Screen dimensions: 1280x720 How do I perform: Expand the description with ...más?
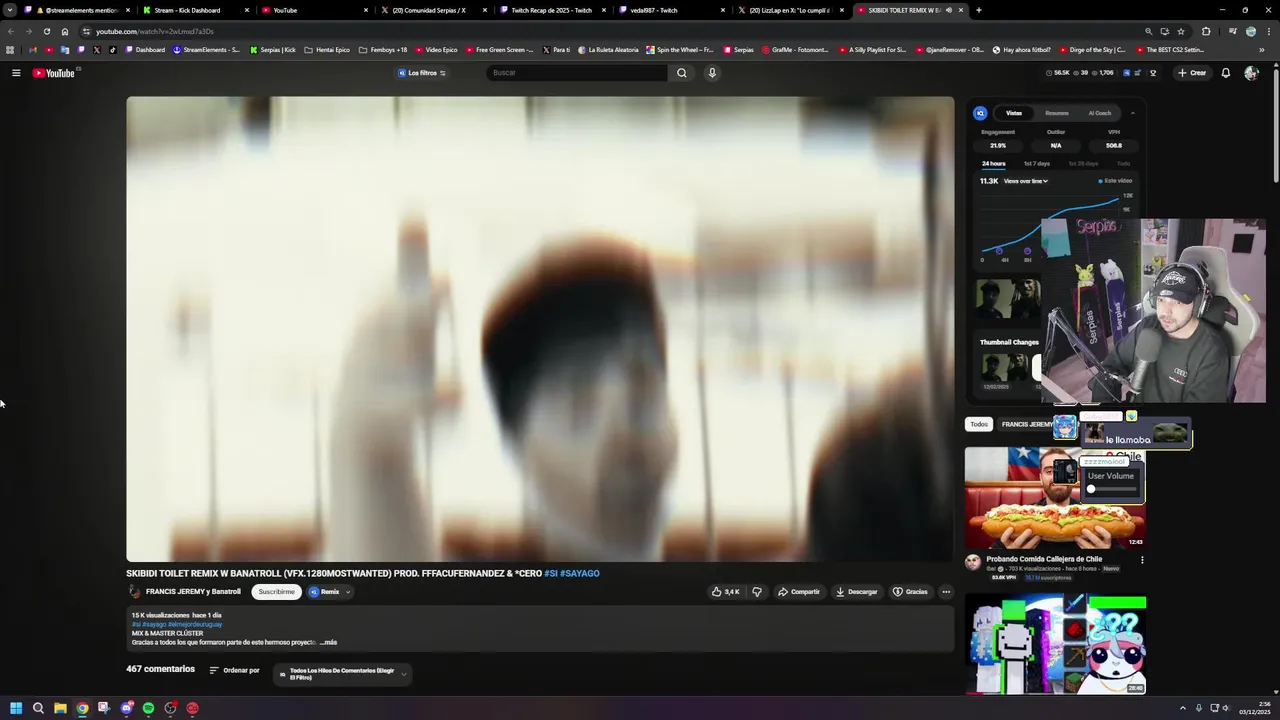point(328,642)
